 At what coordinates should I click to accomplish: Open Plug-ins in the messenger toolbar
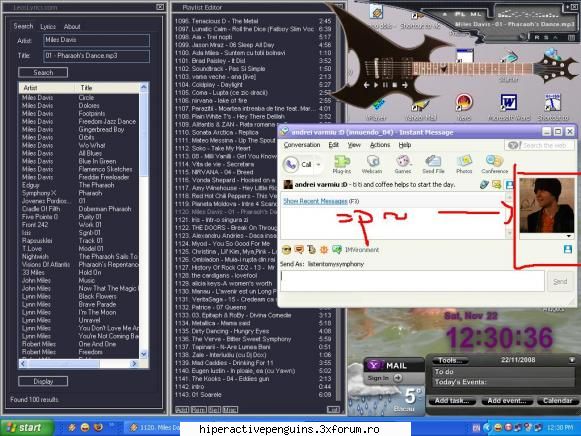pyautogui.click(x=342, y=164)
